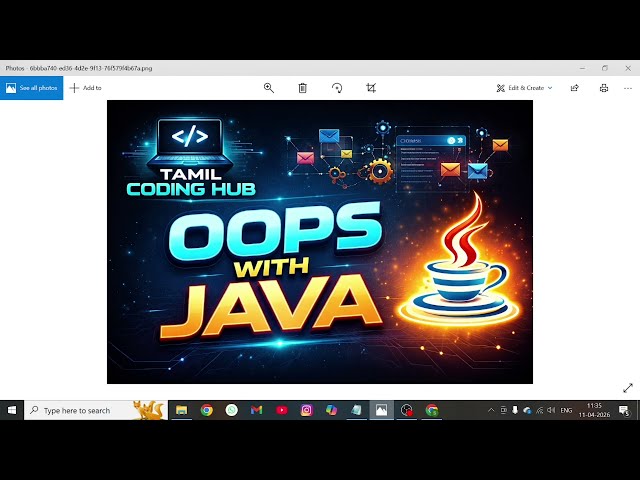Expand the Edit & Create dropdown

(x=524, y=88)
